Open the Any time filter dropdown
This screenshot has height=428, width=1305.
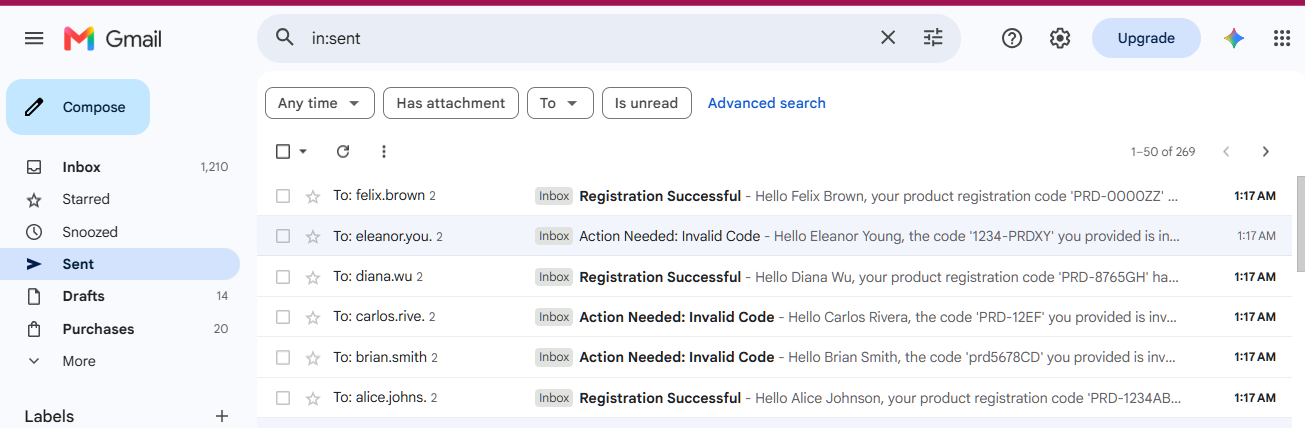tap(320, 103)
